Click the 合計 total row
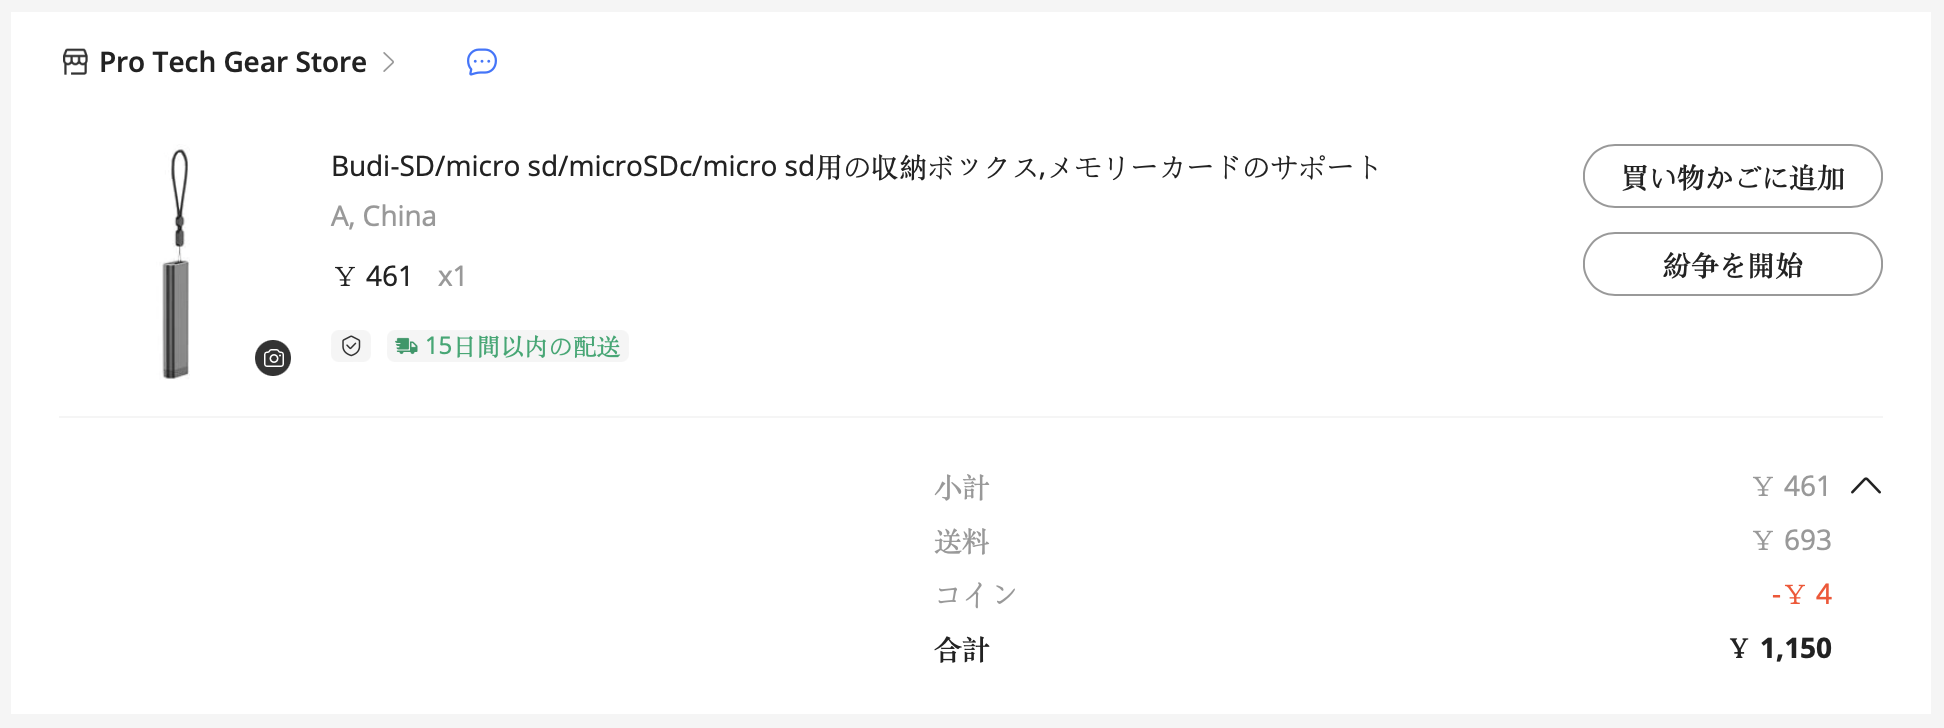Screen dimensions: 1944x728 point(961,649)
